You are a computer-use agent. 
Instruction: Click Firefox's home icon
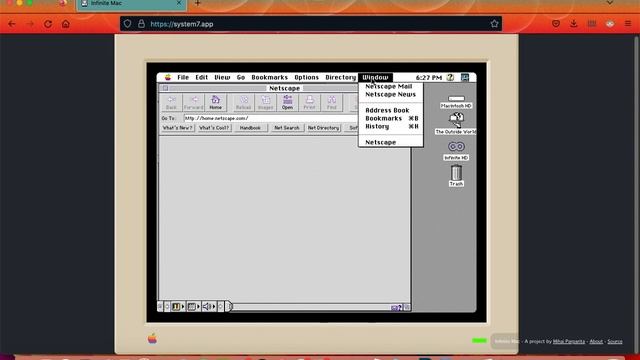pyautogui.click(x=66, y=24)
